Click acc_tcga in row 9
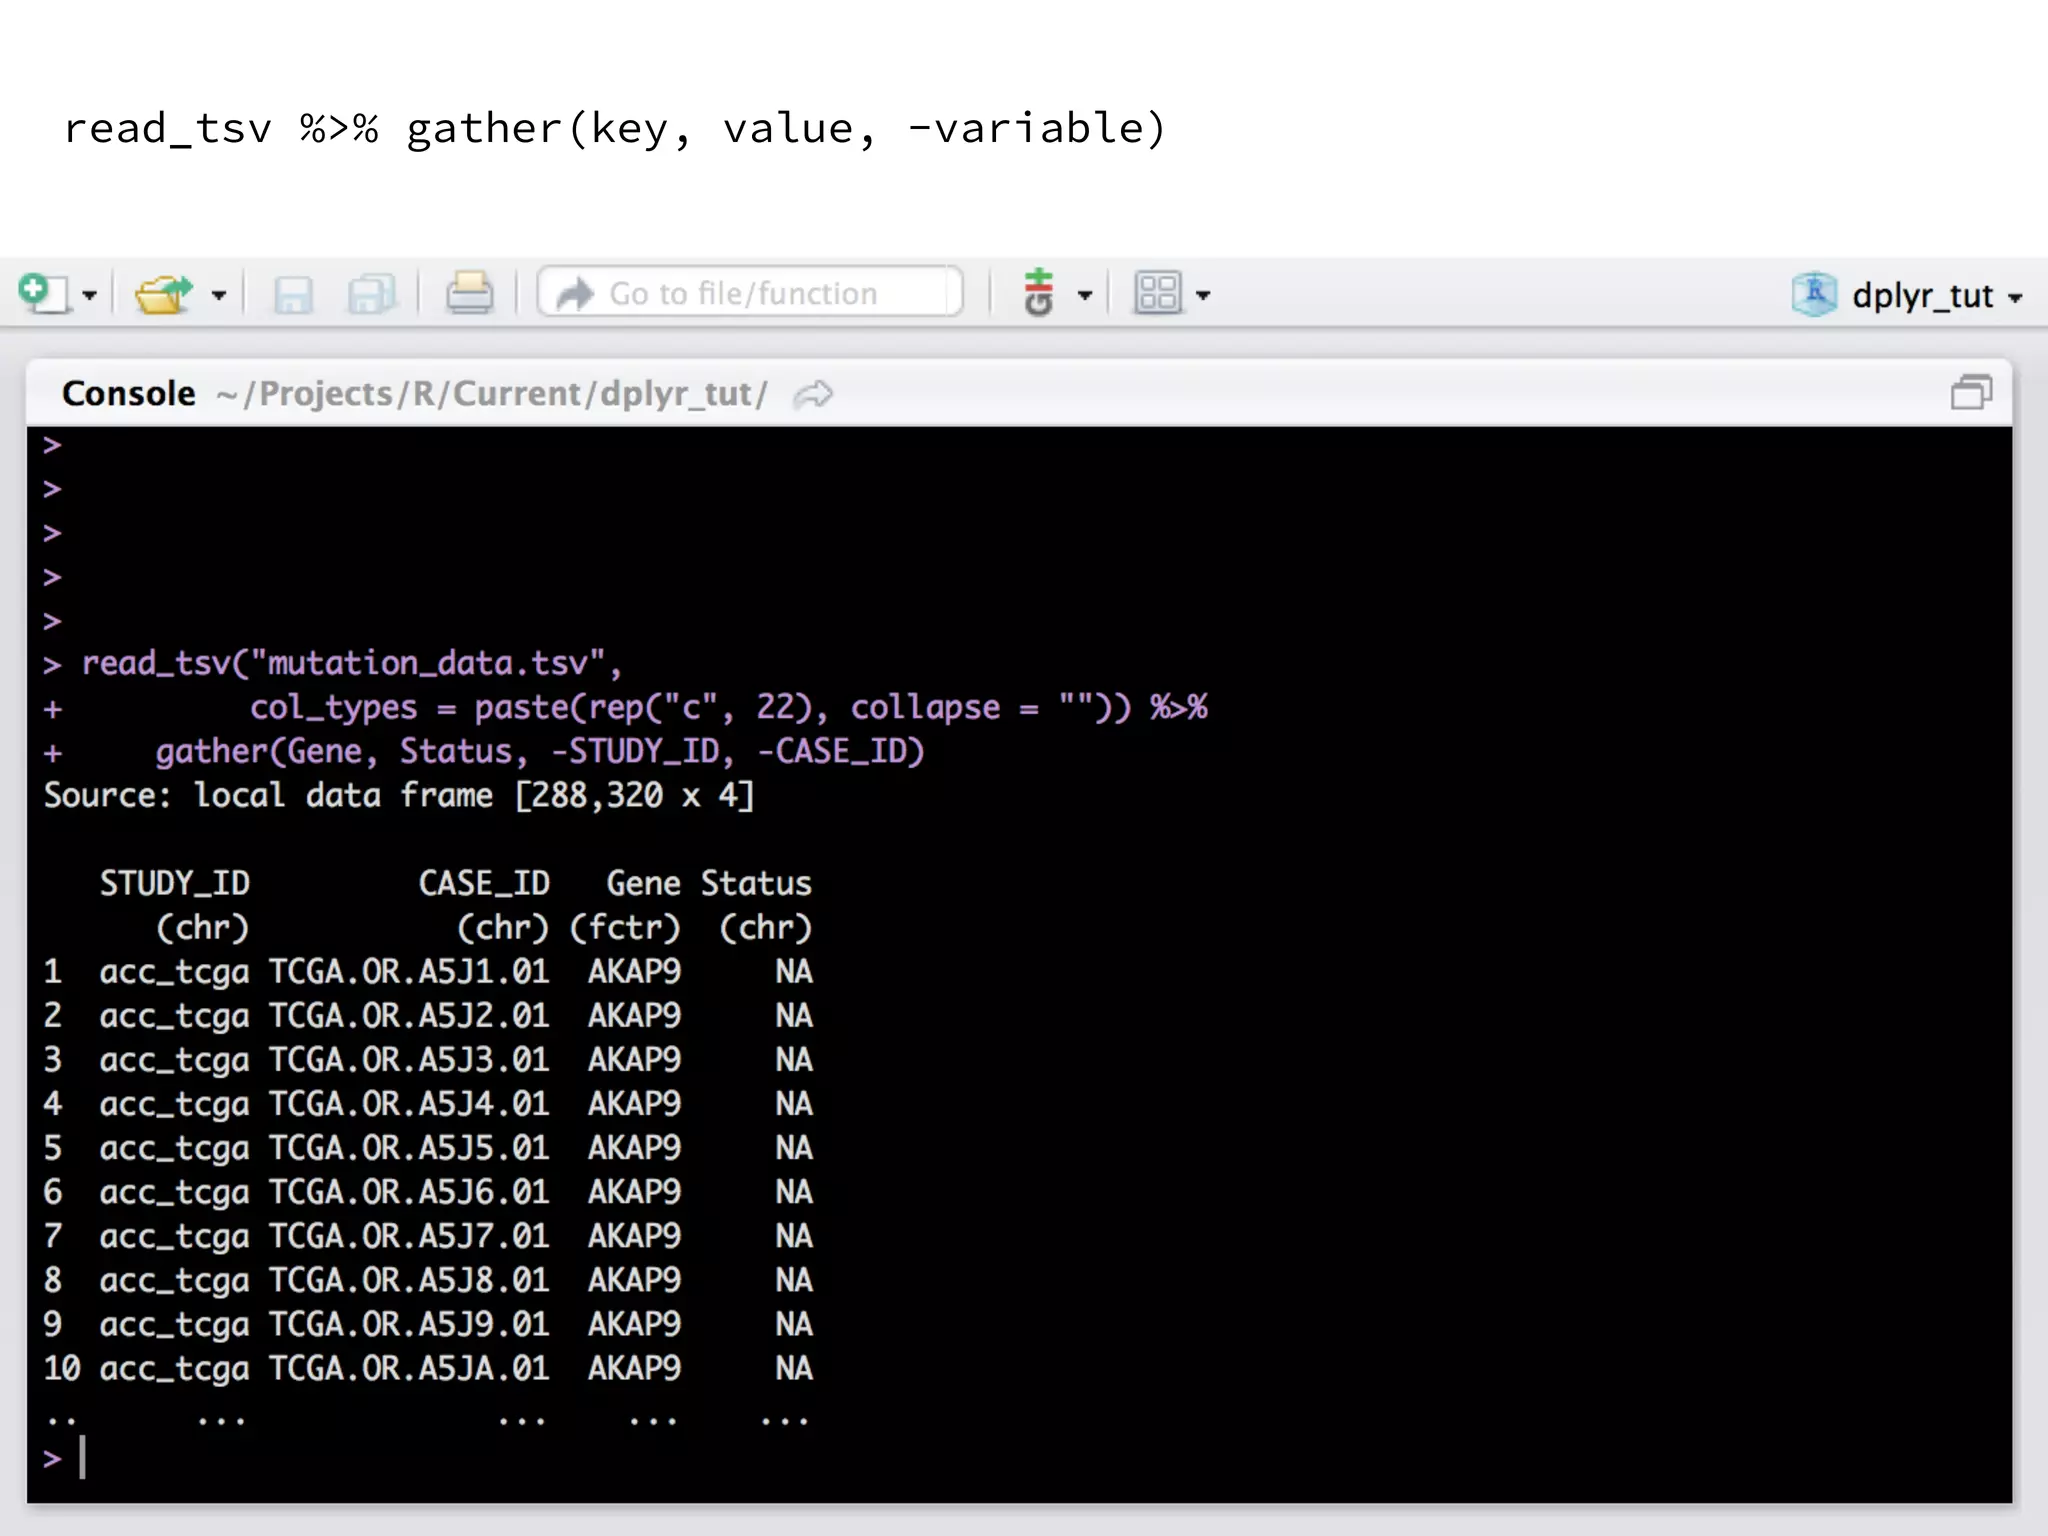The height and width of the screenshot is (1536, 2048). (x=174, y=1325)
